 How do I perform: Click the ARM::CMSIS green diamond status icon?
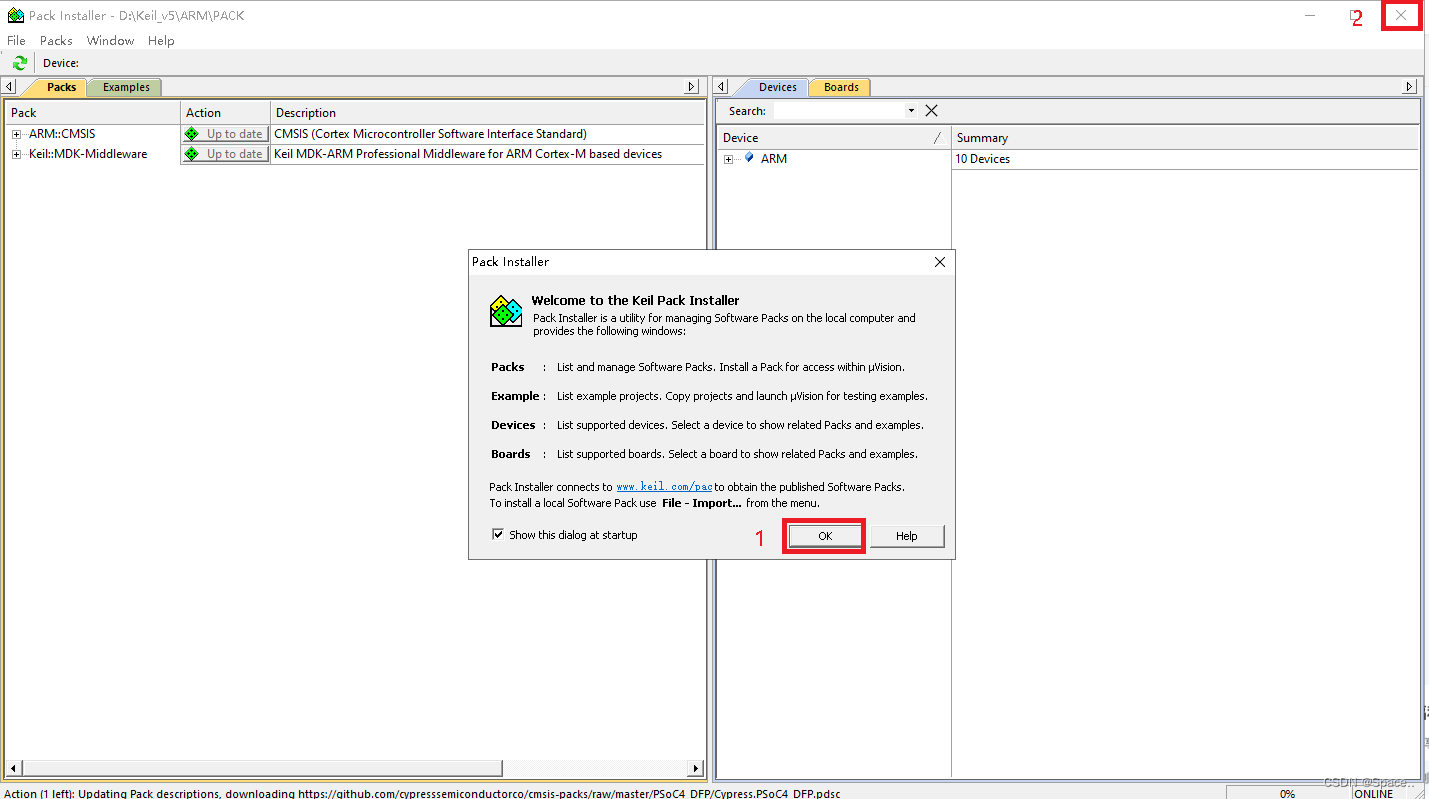[192, 134]
